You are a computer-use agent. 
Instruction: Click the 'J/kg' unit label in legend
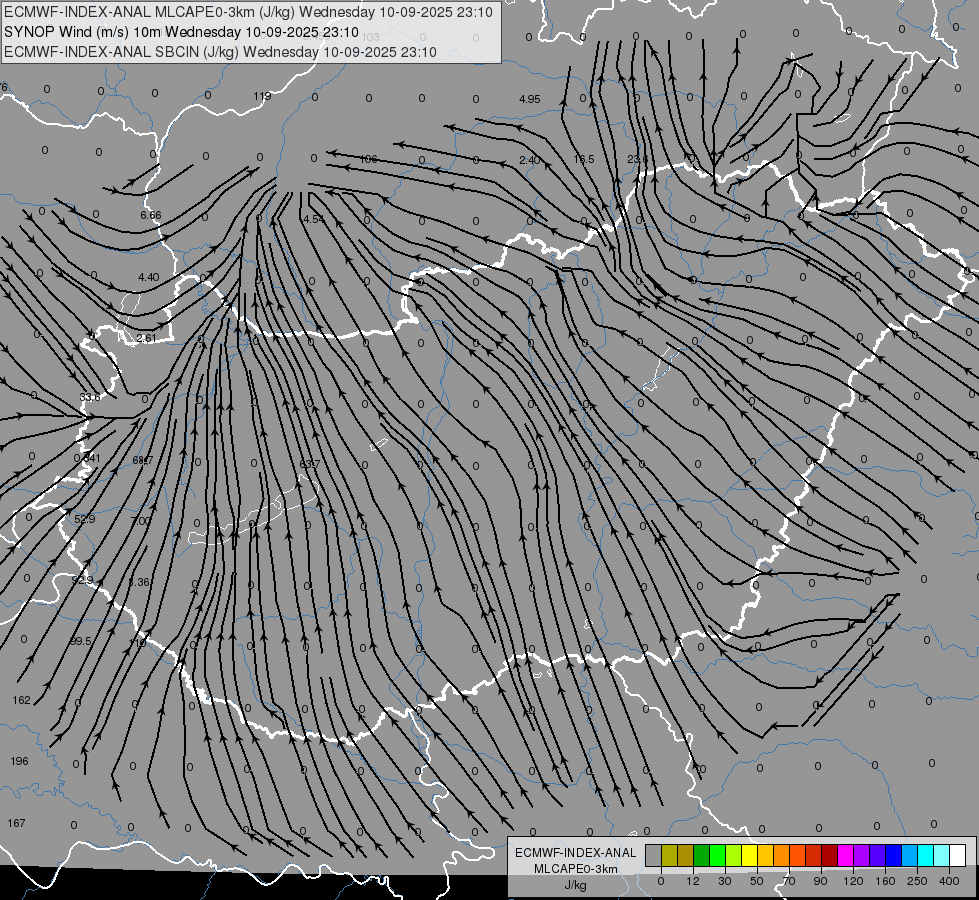coord(576,885)
